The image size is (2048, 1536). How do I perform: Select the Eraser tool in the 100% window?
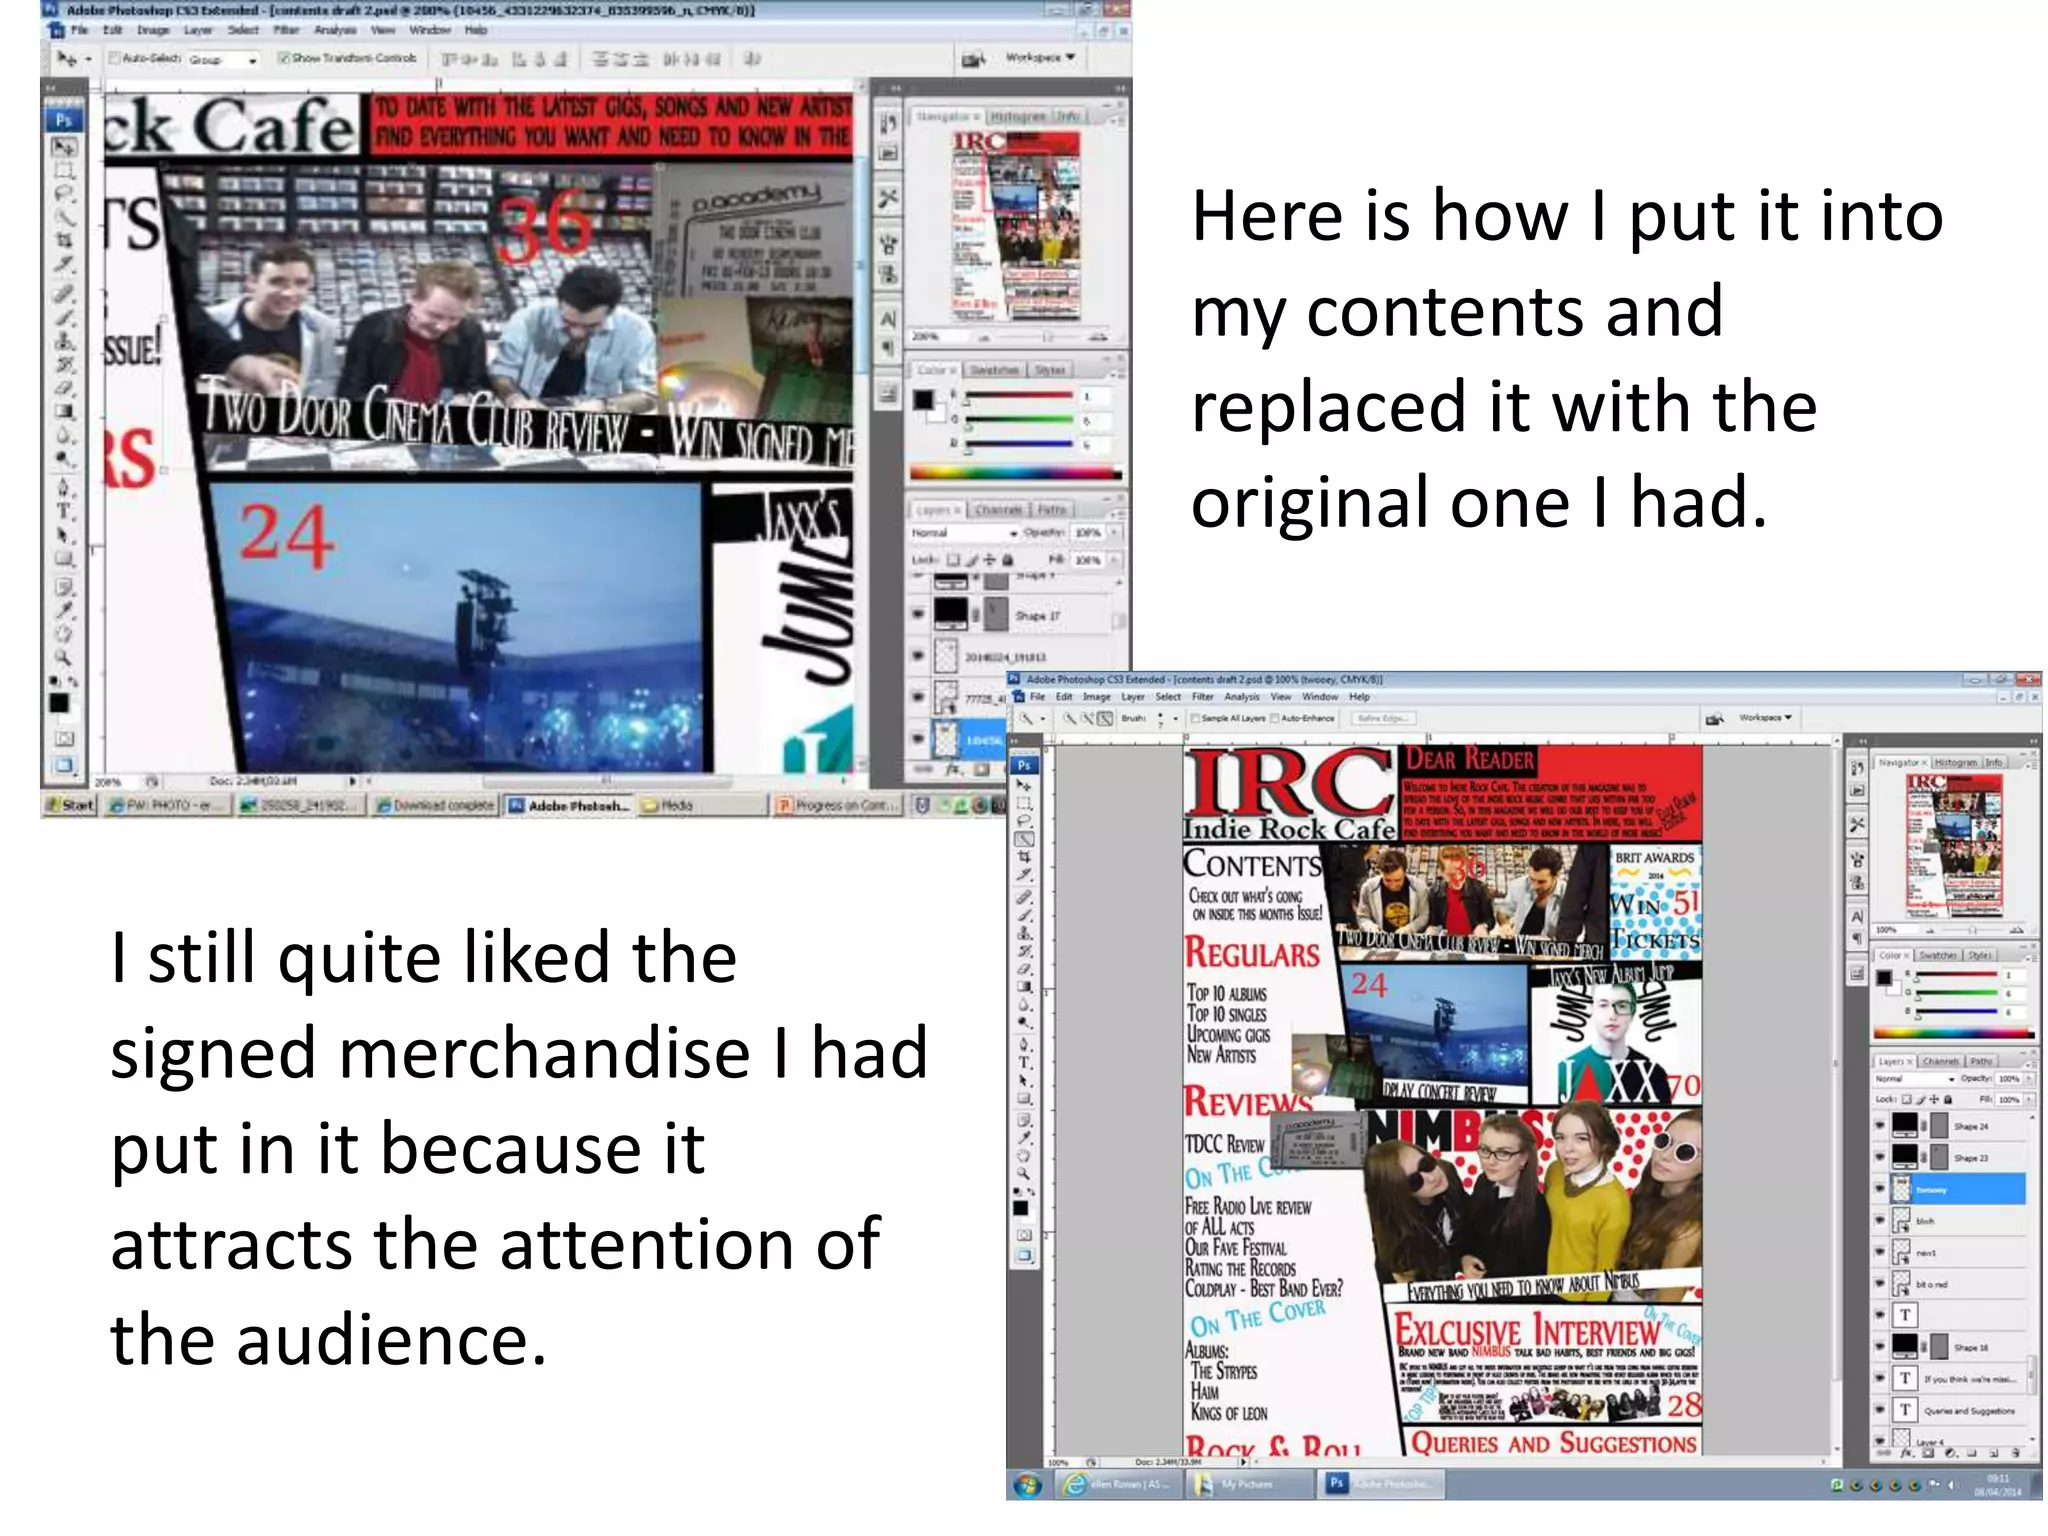click(x=1024, y=968)
